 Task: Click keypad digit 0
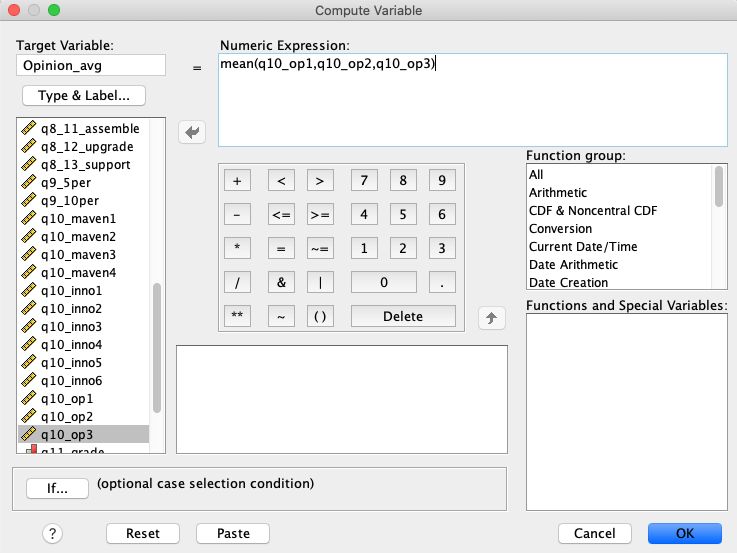(384, 282)
